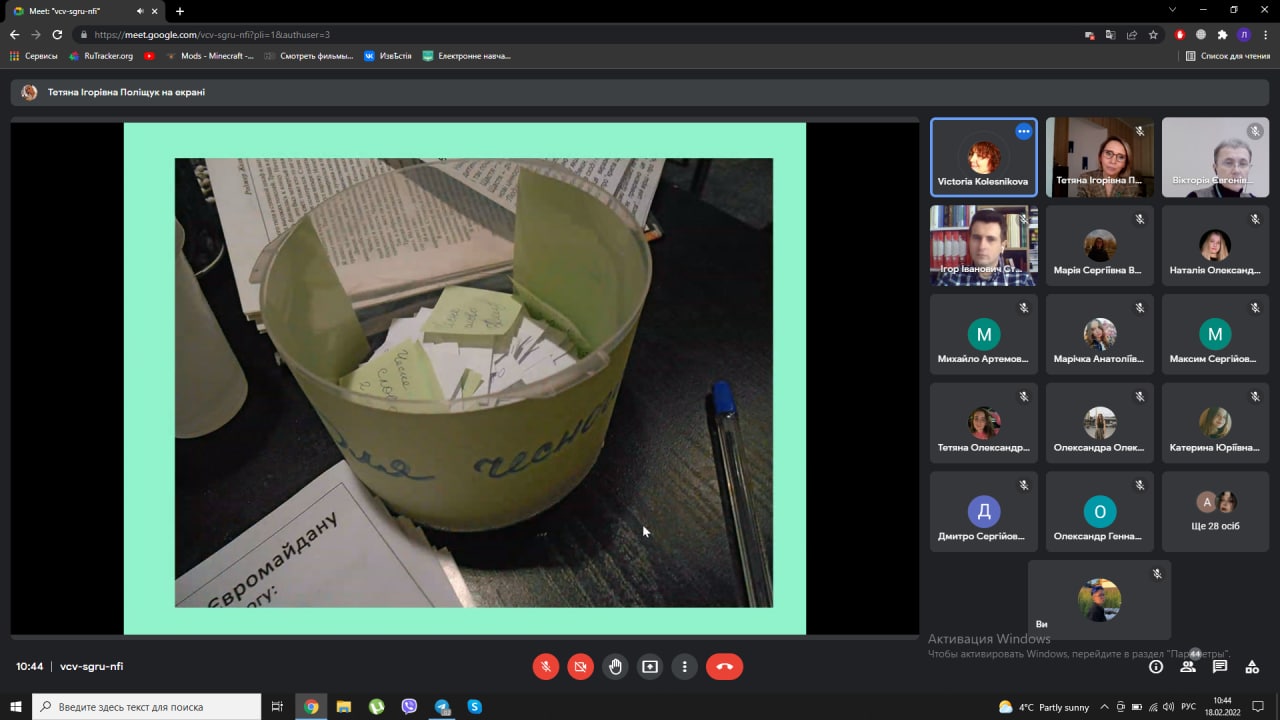The image size is (1280, 720).
Task: Open the Telegram app in the taskbar
Action: coord(442,706)
